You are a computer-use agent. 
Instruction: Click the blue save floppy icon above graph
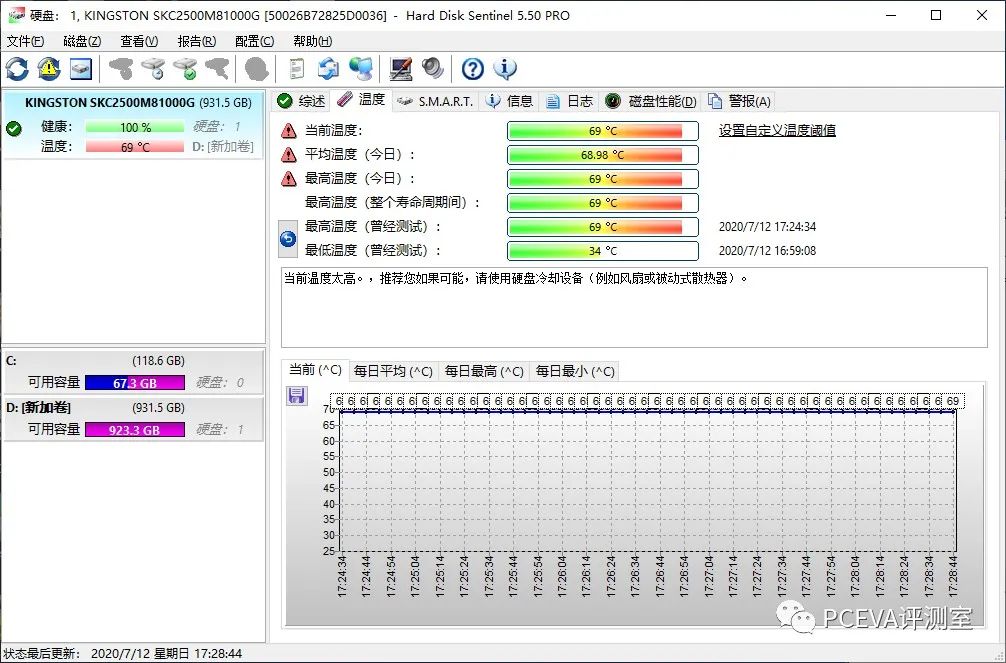(x=296, y=395)
